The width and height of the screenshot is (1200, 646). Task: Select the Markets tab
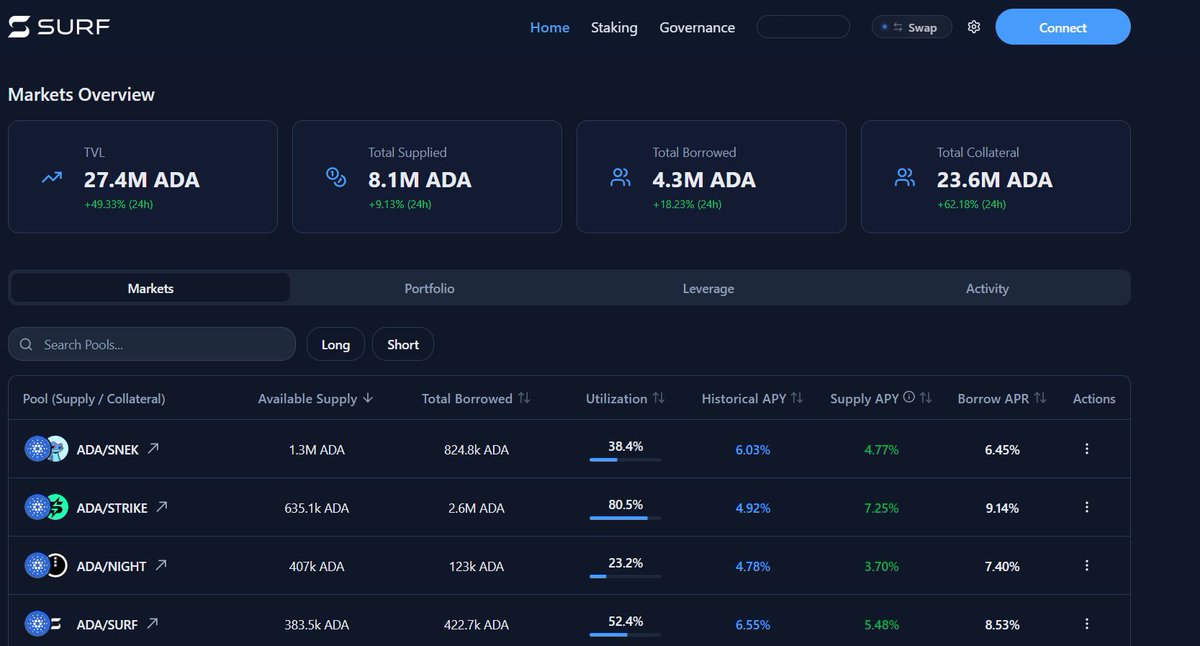click(x=151, y=288)
